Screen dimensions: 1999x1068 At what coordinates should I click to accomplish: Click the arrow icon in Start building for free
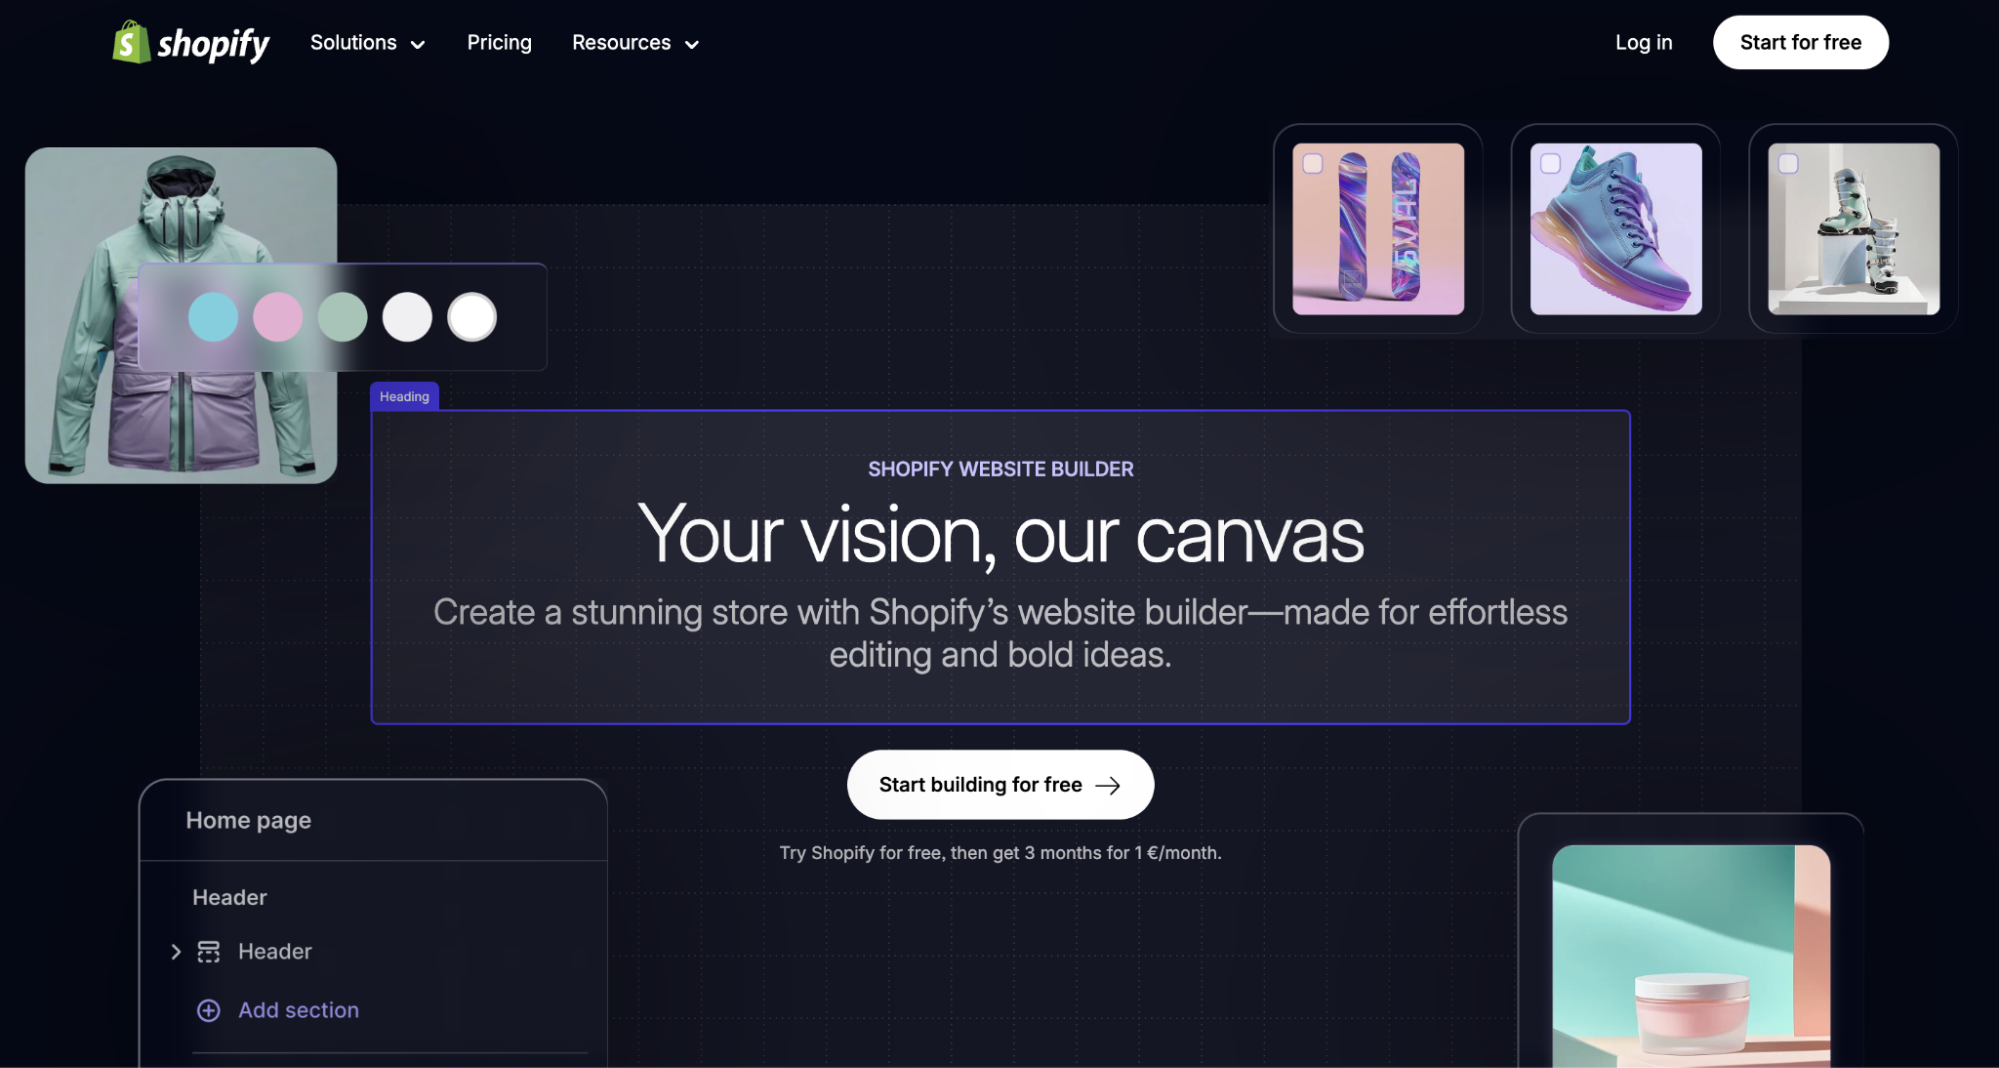tap(1108, 786)
